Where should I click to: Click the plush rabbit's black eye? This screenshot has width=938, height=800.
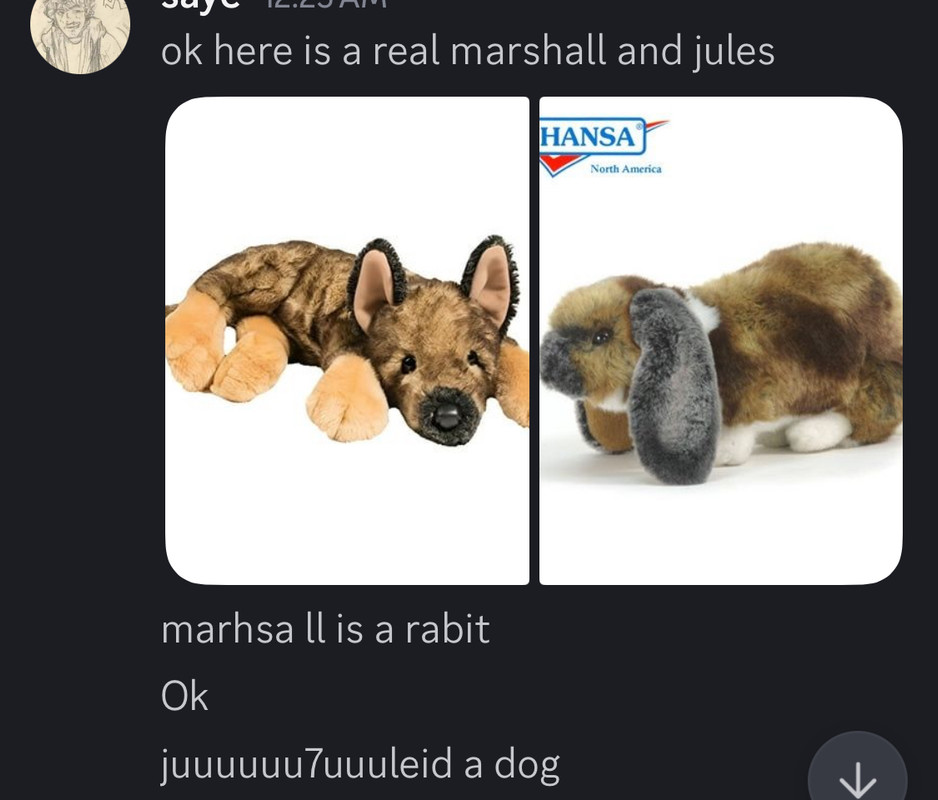click(601, 337)
